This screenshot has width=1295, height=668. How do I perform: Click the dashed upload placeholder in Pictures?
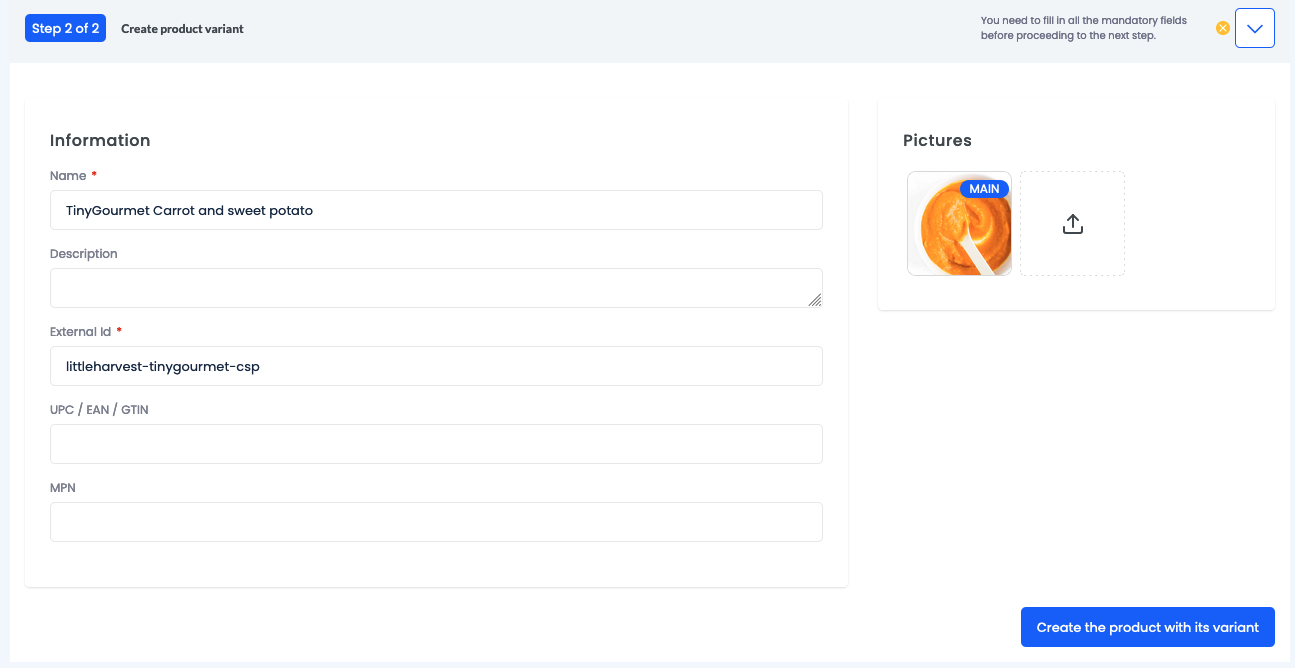1072,223
